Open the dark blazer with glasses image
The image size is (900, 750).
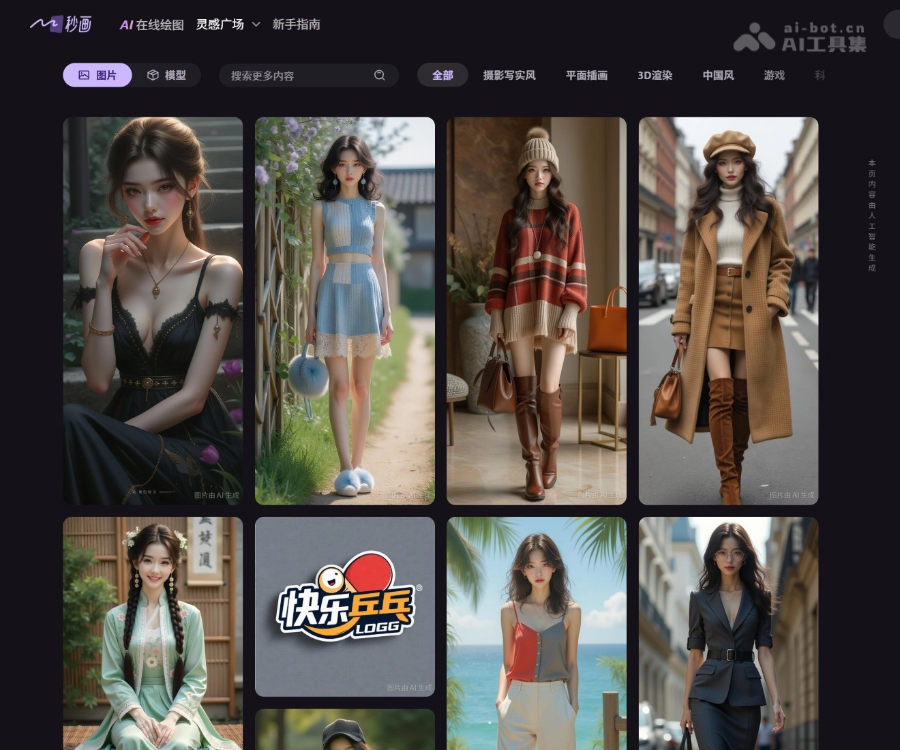[729, 634]
